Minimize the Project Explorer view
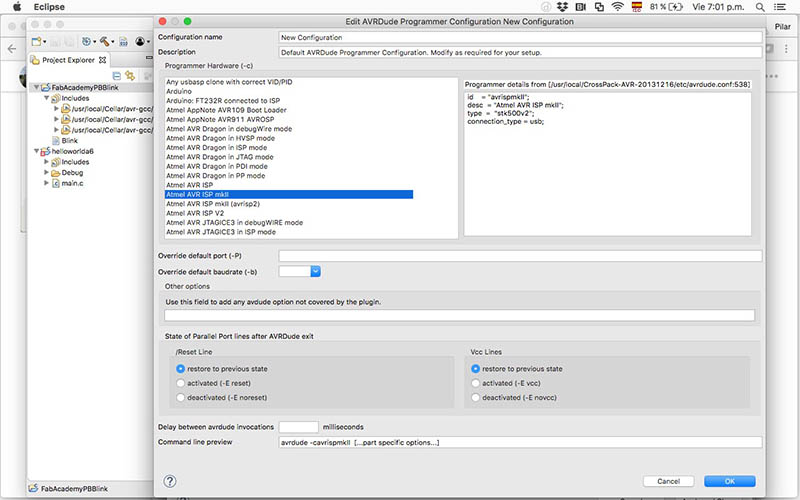800x500 pixels. (x=149, y=58)
